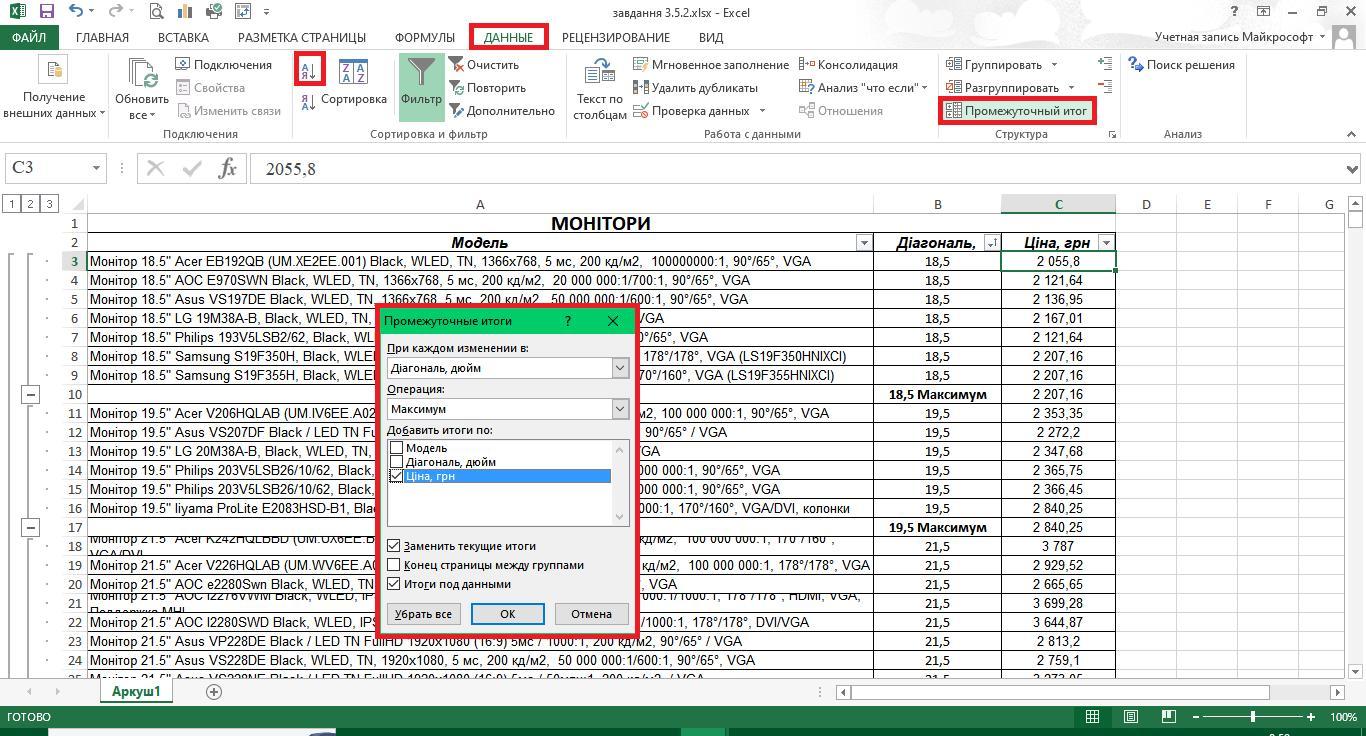Switch to РАЗМЕТКА СТРАНИЦЫ ribbon tab

point(302,37)
